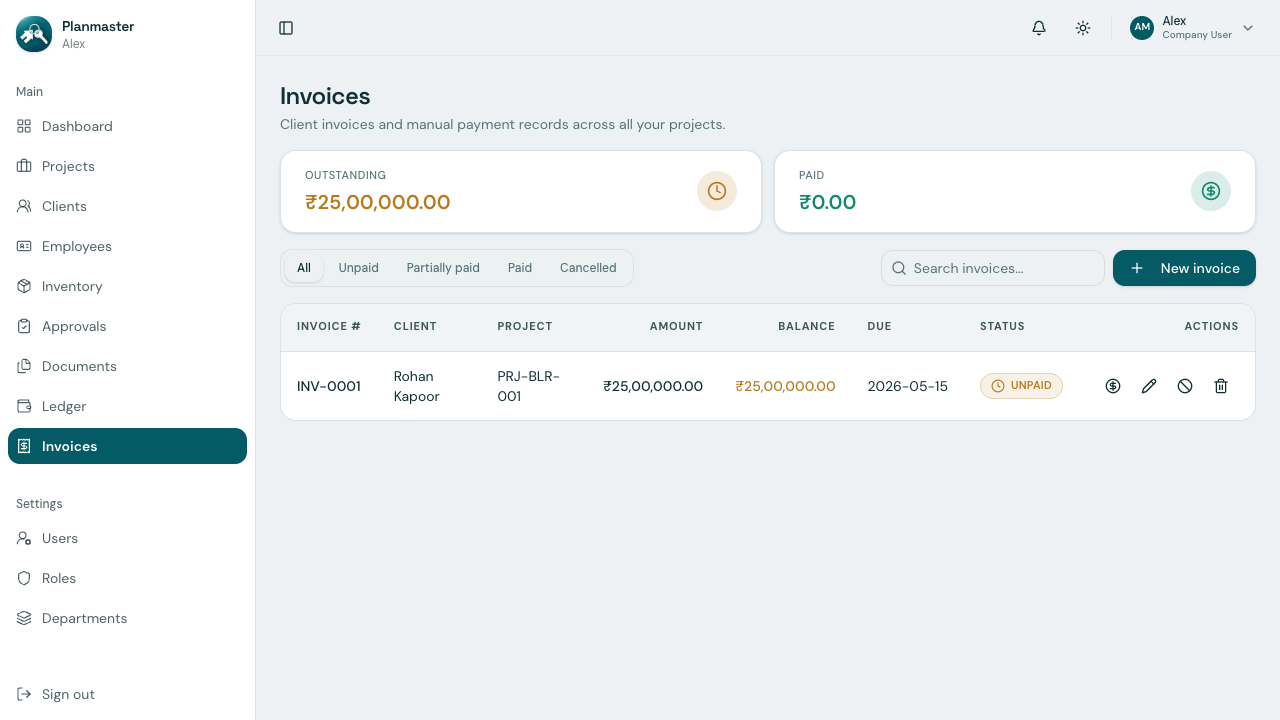1280x720 pixels.
Task: Click the UNPAID status badge
Action: point(1021,386)
